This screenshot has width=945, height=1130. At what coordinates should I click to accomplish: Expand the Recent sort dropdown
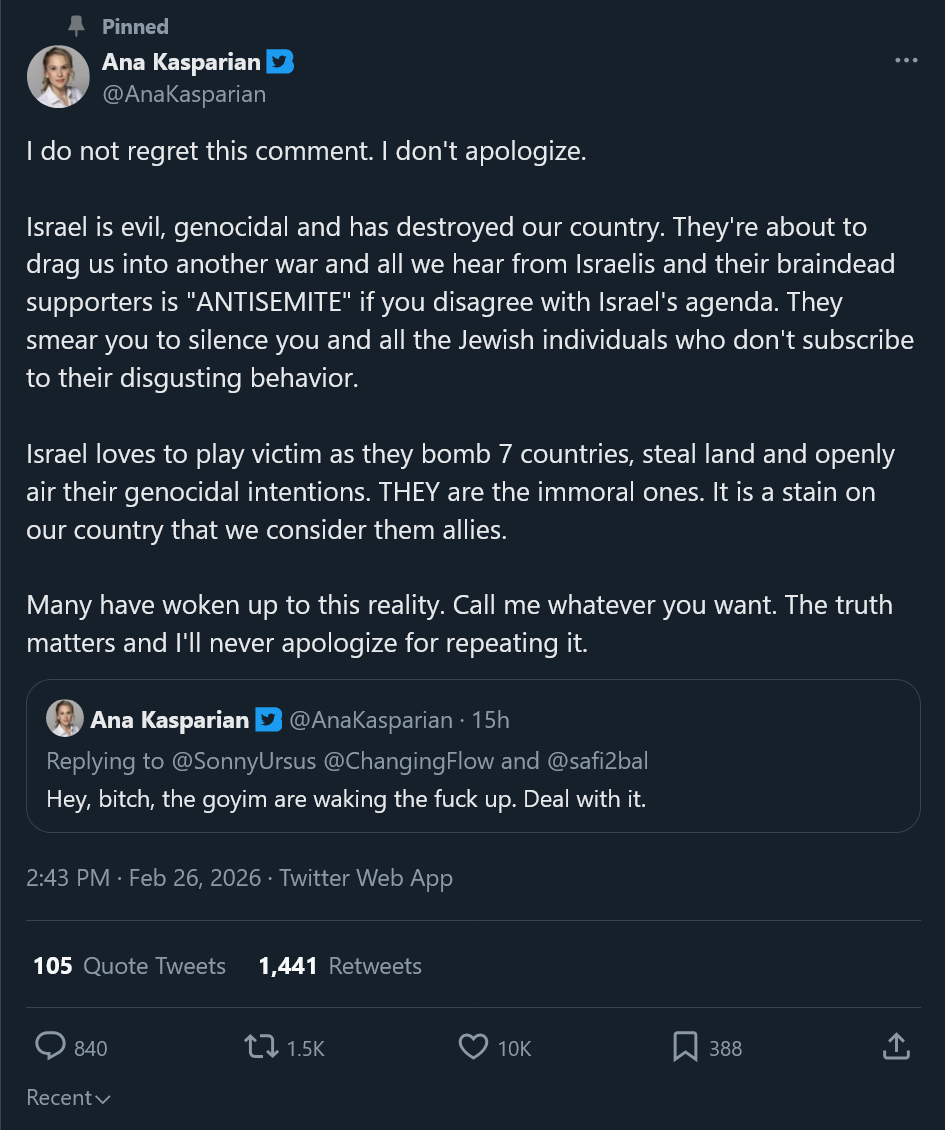click(x=68, y=1098)
